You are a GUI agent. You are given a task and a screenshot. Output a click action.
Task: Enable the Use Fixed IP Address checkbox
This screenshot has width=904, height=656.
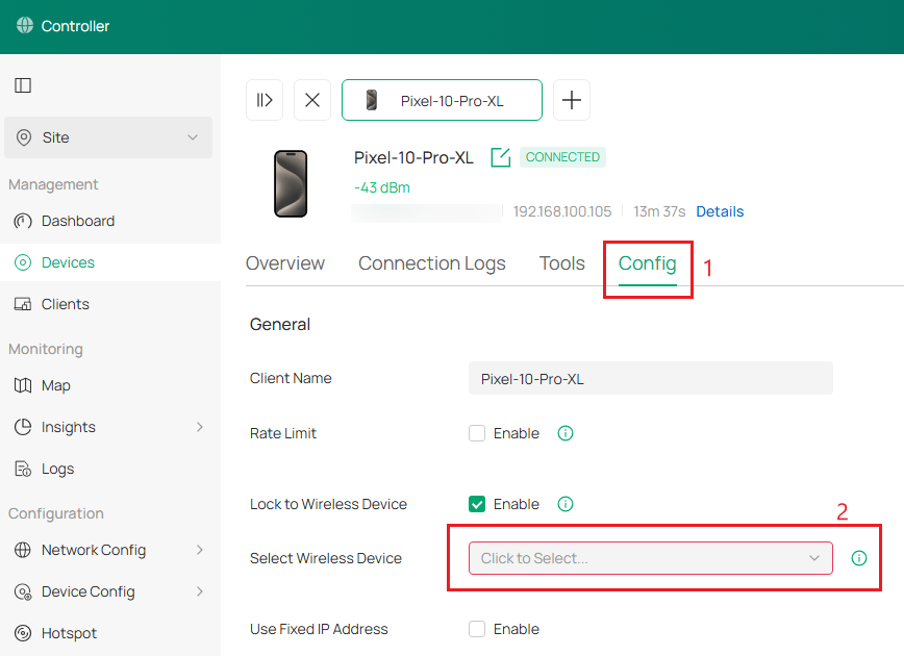[477, 629]
